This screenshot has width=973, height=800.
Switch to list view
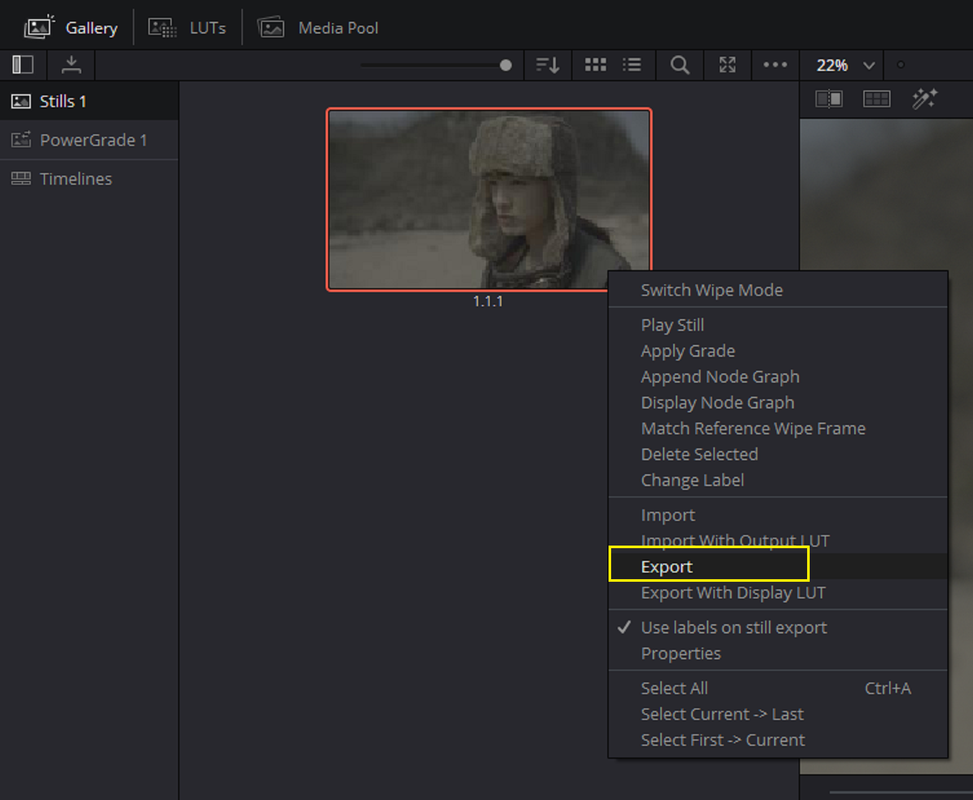(x=632, y=65)
